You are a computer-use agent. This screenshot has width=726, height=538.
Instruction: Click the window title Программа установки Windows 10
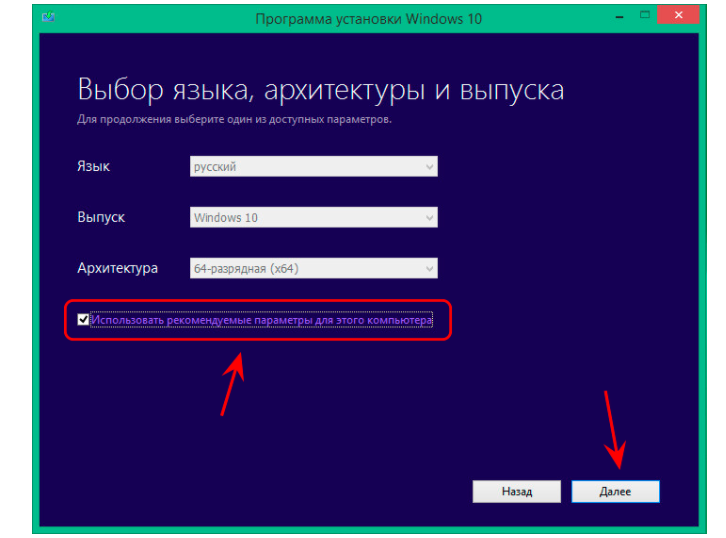coord(369,19)
